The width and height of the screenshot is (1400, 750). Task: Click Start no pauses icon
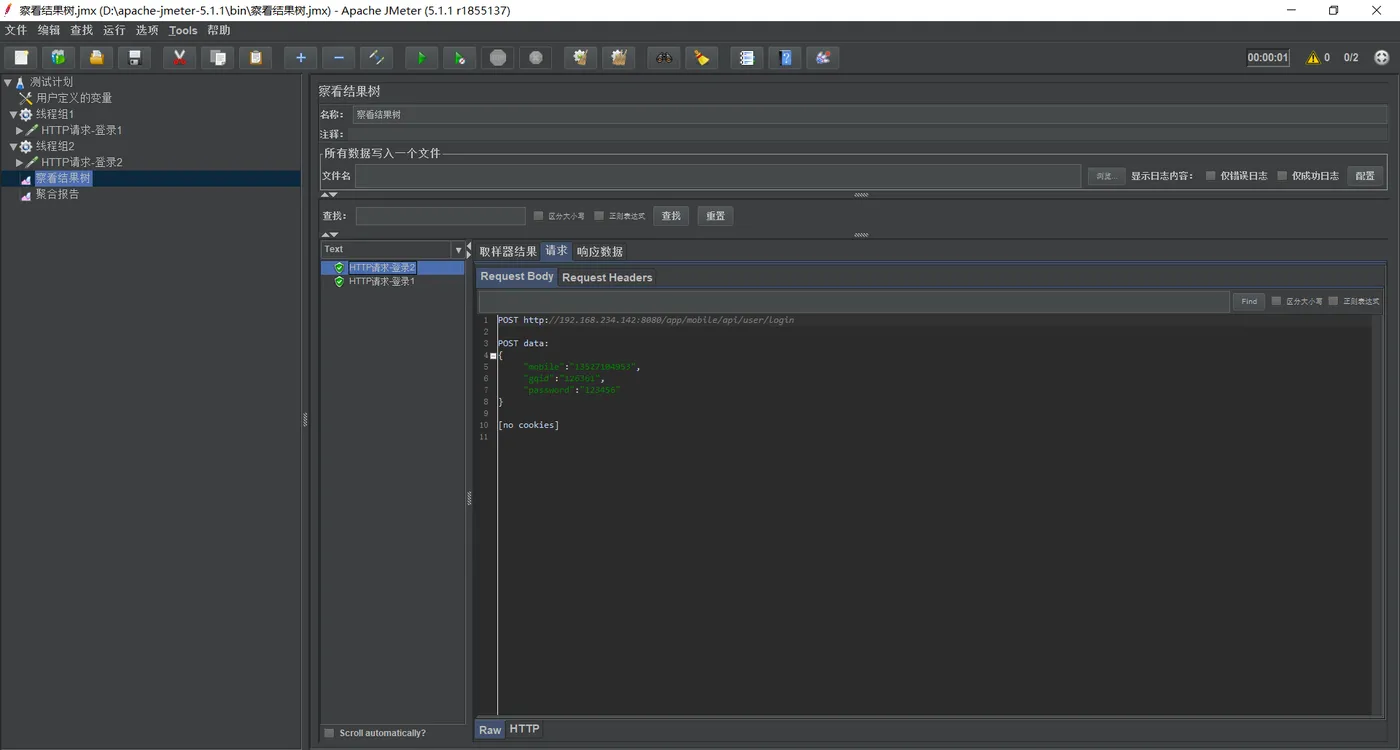[459, 57]
